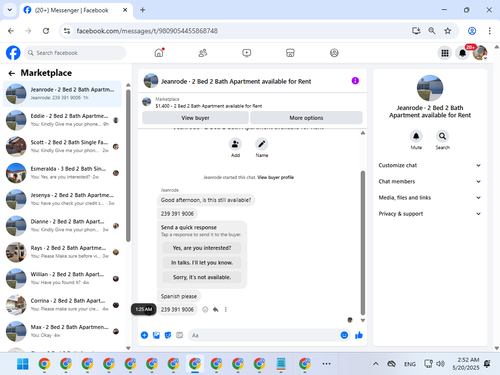Open the View buyer profile link
Image resolution: width=500 pixels, height=375 pixels.
click(275, 177)
